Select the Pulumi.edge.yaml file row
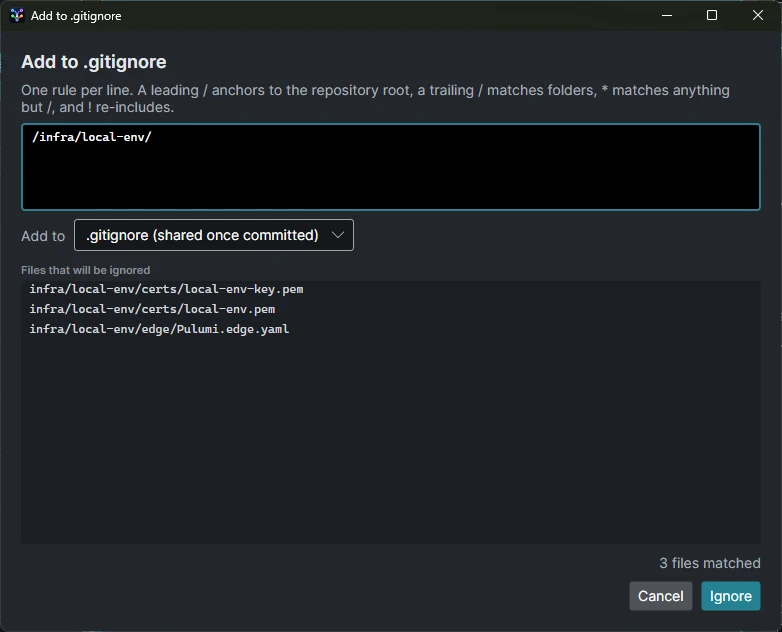This screenshot has height=632, width=782. pyautogui.click(x=391, y=329)
